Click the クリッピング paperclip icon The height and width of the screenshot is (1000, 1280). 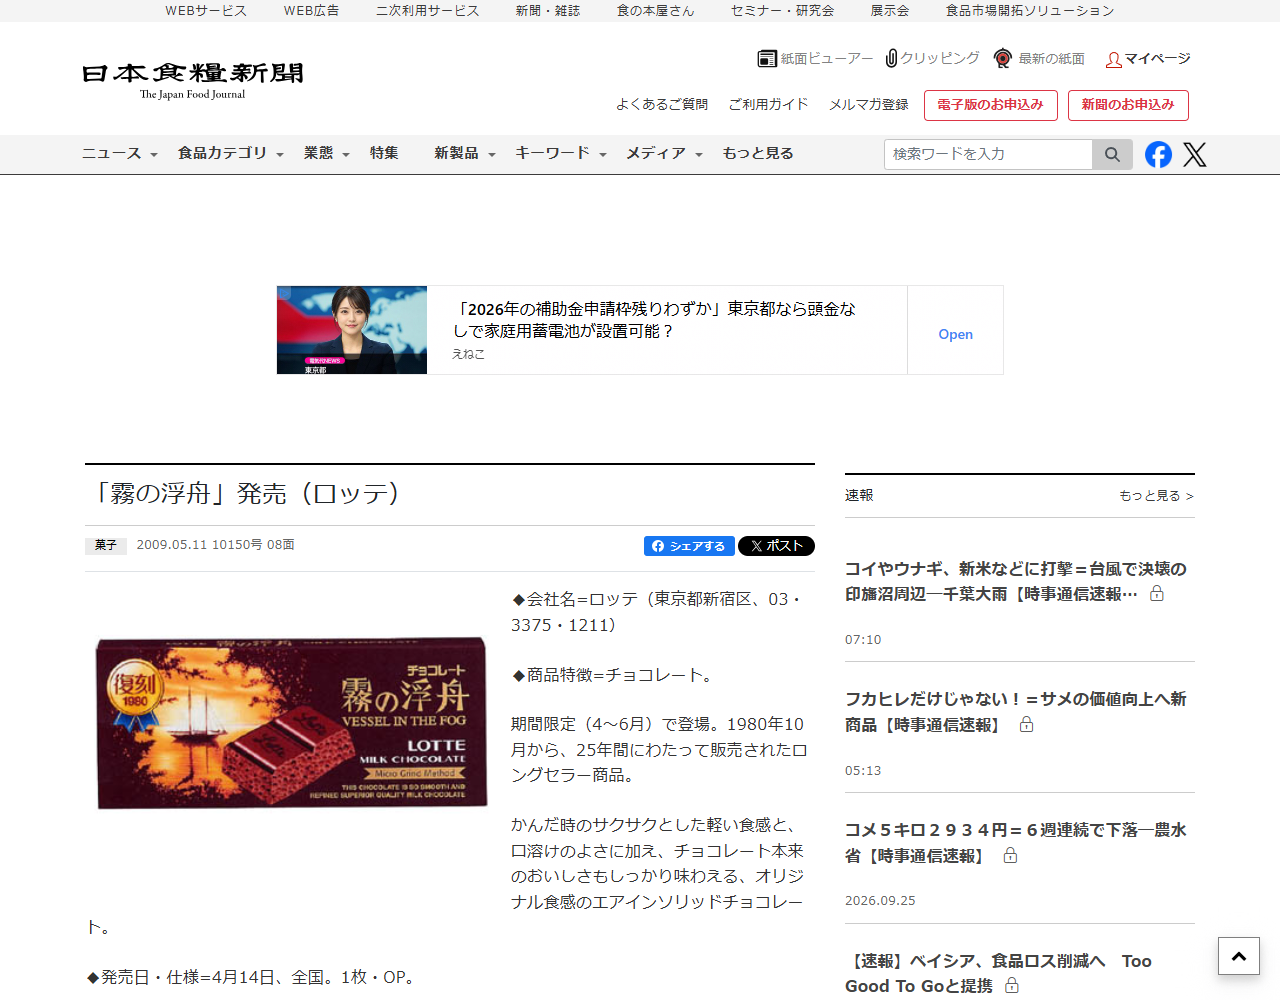[892, 58]
